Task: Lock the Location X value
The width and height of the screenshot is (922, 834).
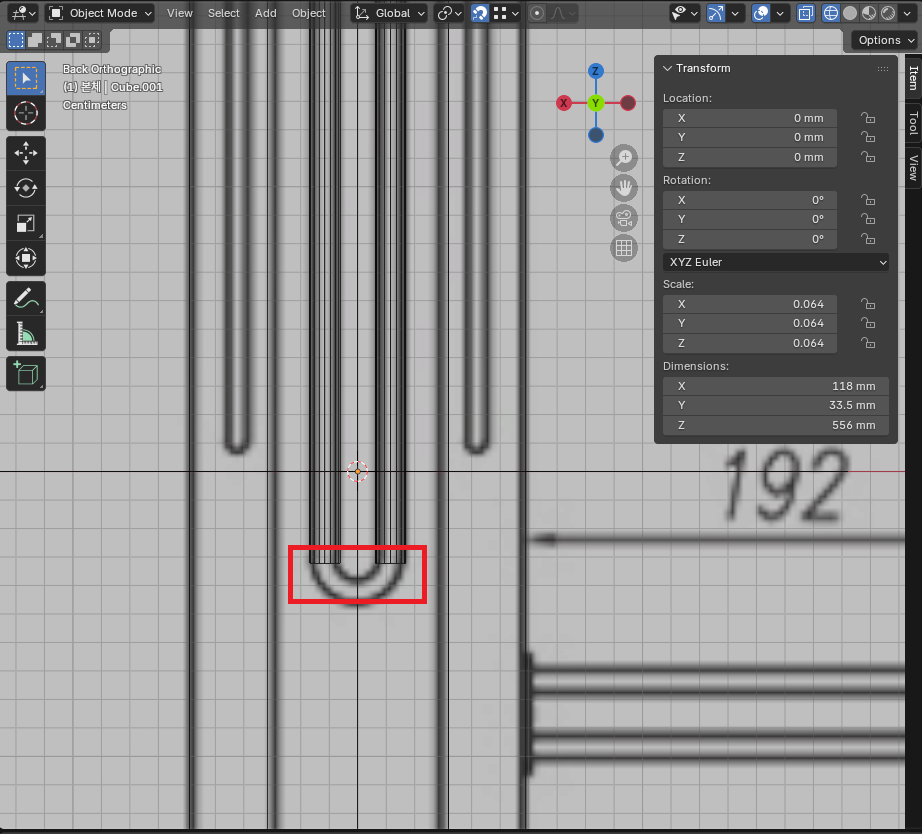Action: (868, 118)
